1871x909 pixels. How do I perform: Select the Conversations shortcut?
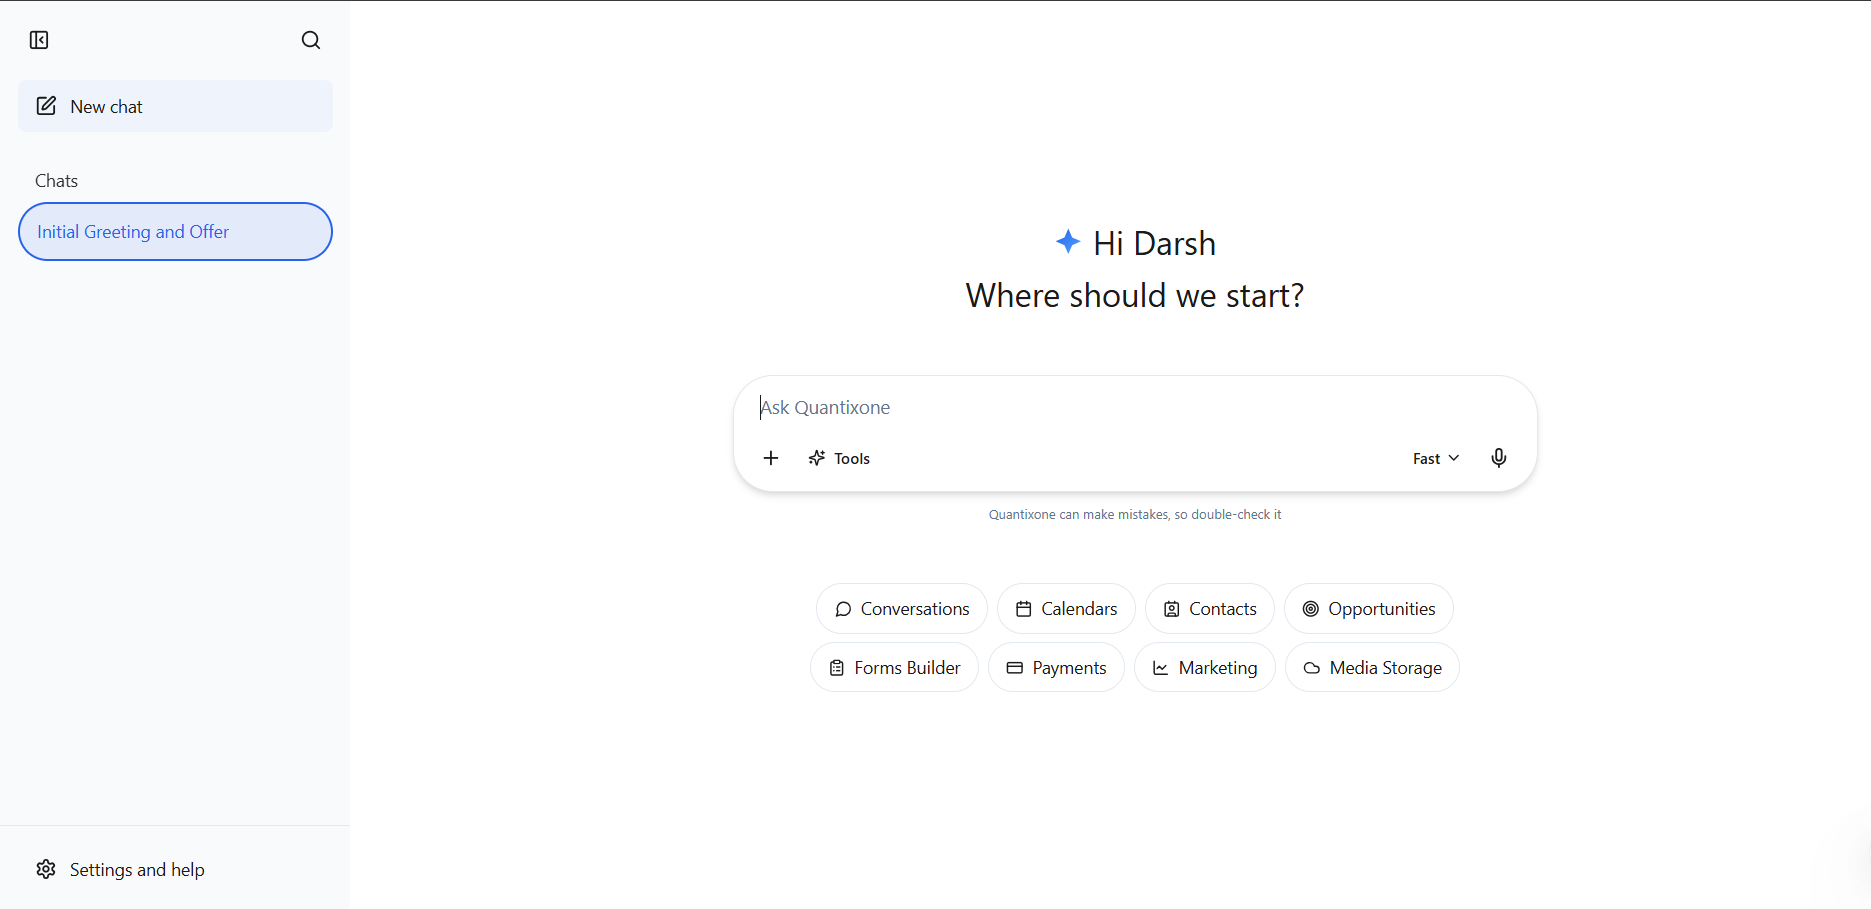point(901,608)
